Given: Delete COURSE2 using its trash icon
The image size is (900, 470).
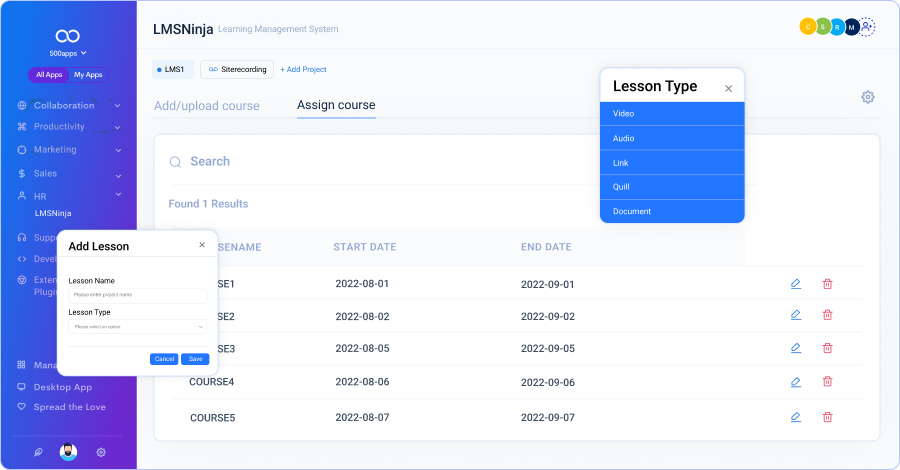Looking at the screenshot, I should point(827,316).
